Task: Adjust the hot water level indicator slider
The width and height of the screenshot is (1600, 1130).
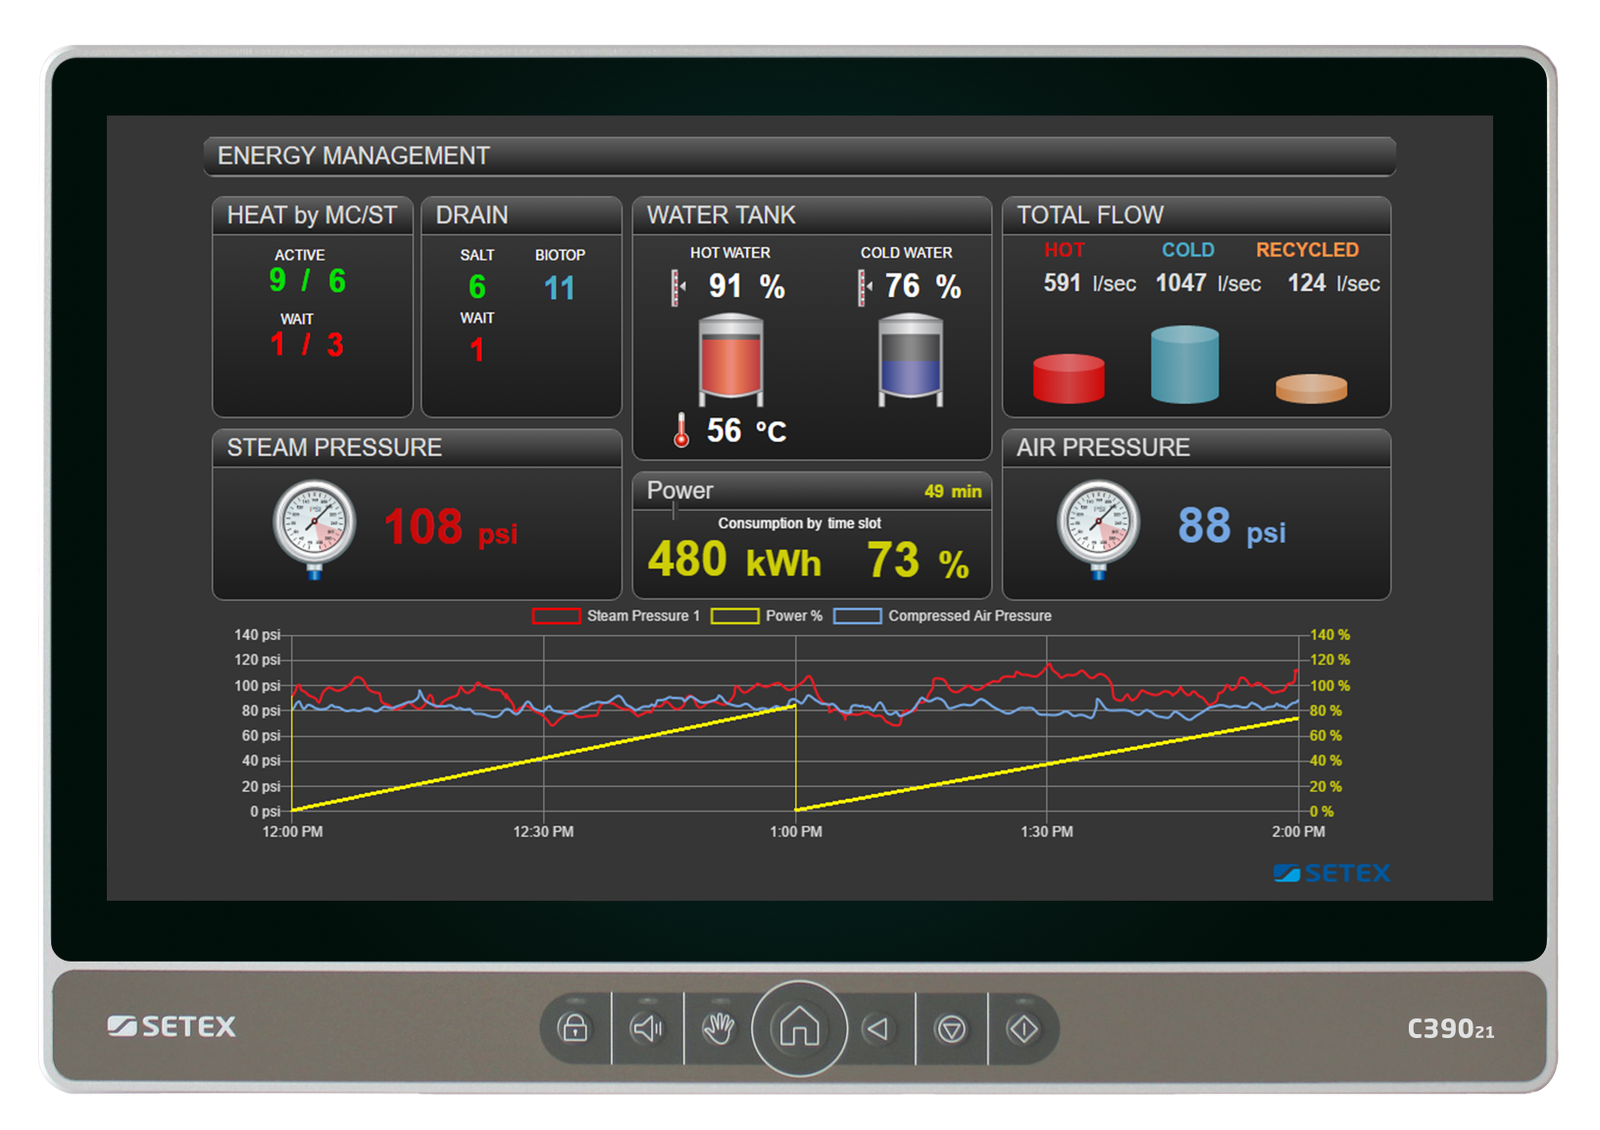Action: pyautogui.click(x=676, y=288)
